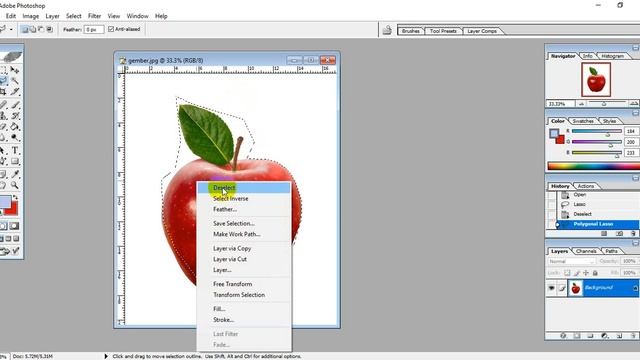Choose Free Transform in context menu

tap(244, 284)
